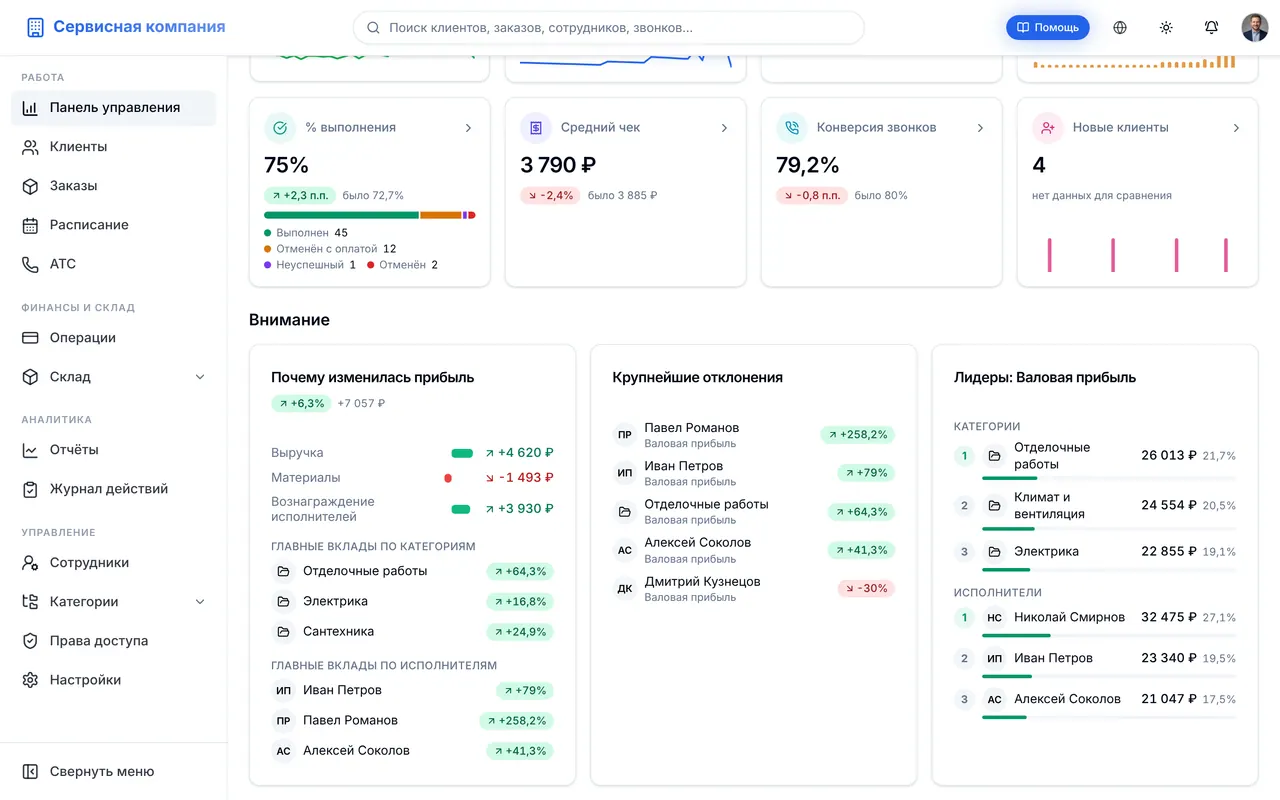Viewport: 1280px width, 800px height.
Task: Click the +6,3% profit change badge
Action: coord(301,403)
